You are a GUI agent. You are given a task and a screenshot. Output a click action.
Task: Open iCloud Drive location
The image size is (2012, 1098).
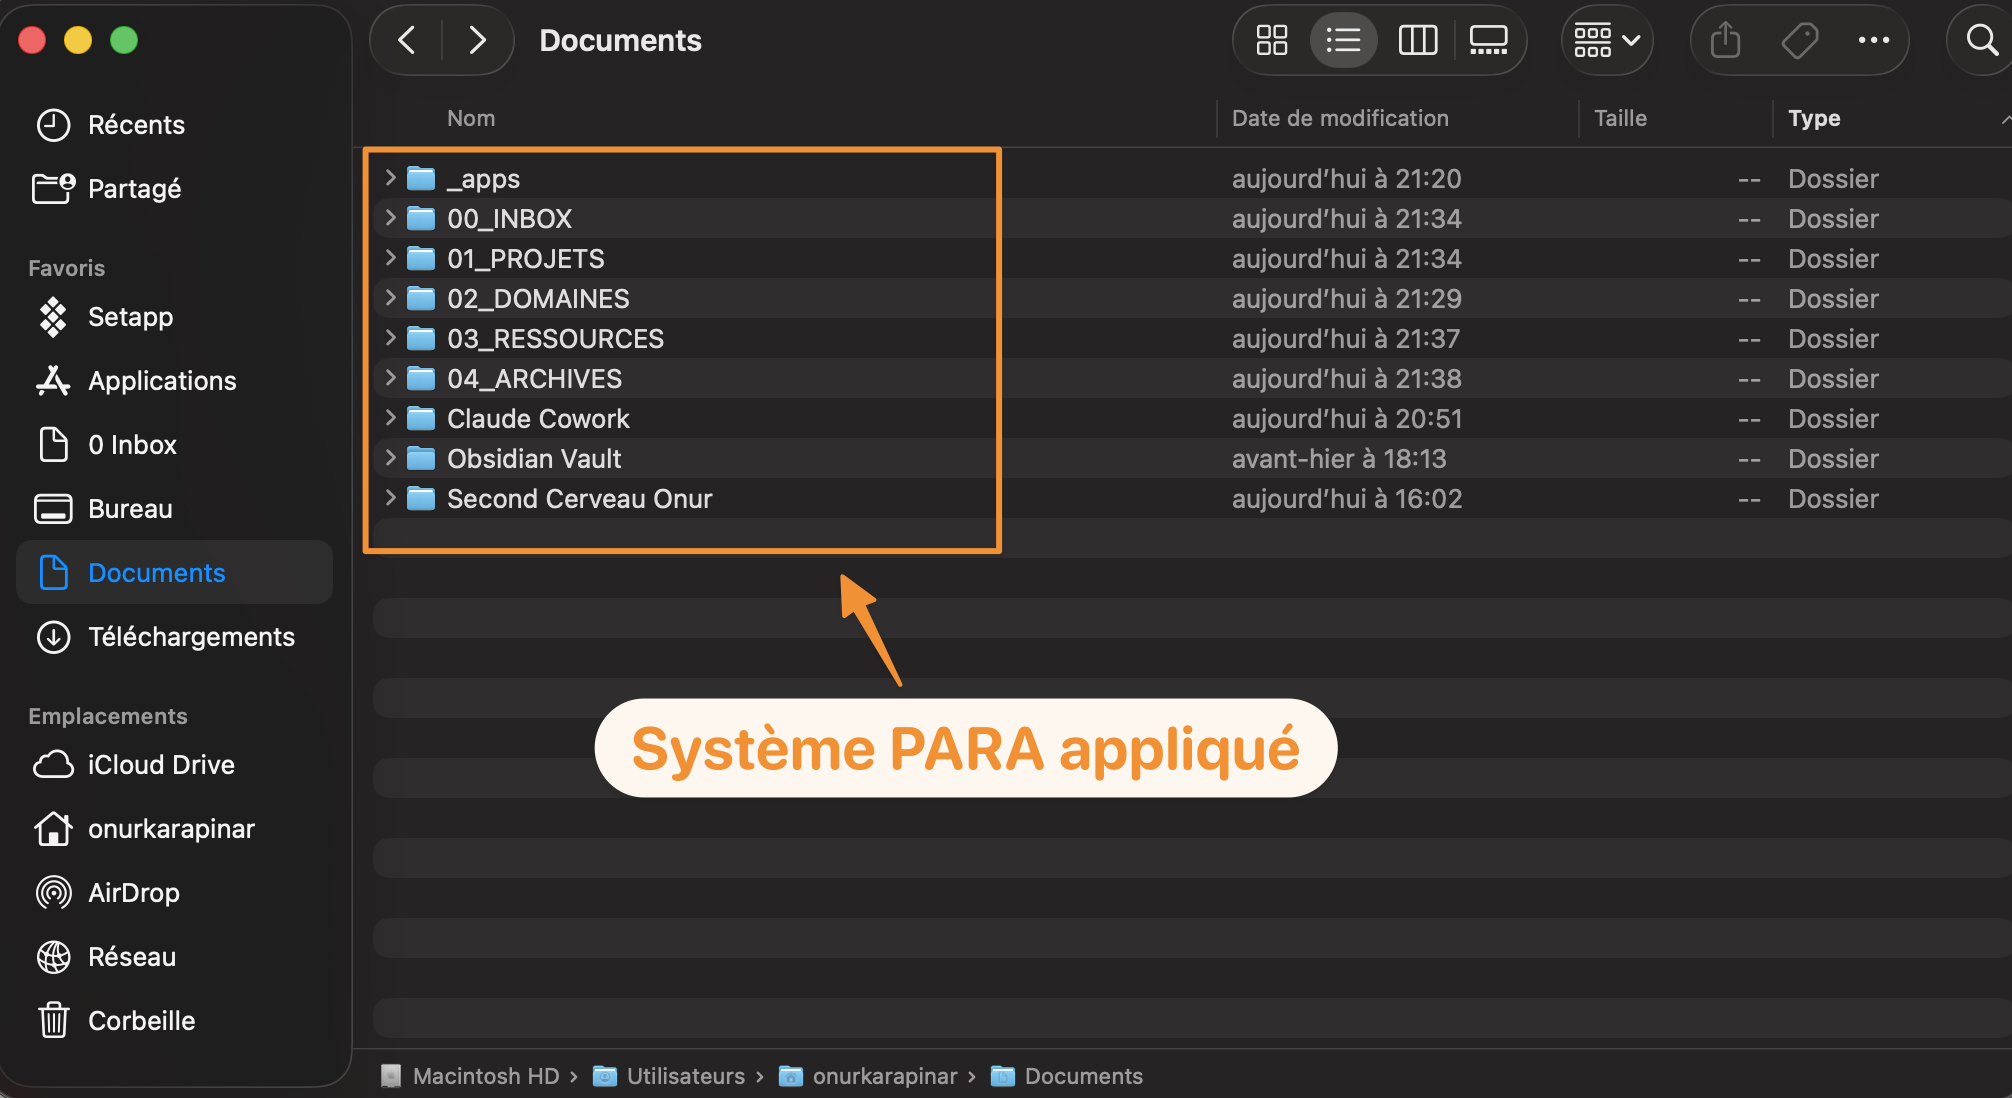[x=174, y=765]
